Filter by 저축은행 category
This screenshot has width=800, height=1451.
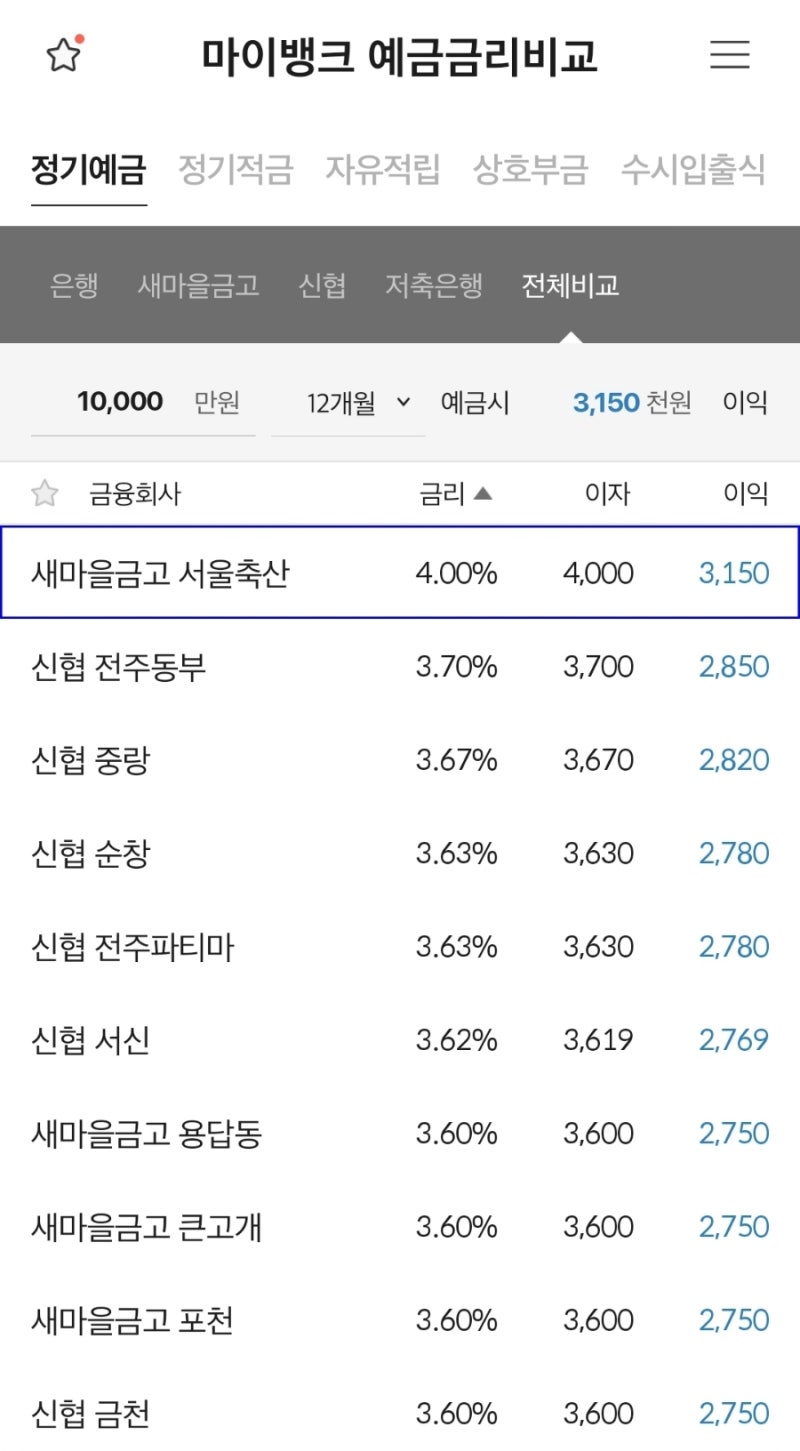[x=434, y=286]
